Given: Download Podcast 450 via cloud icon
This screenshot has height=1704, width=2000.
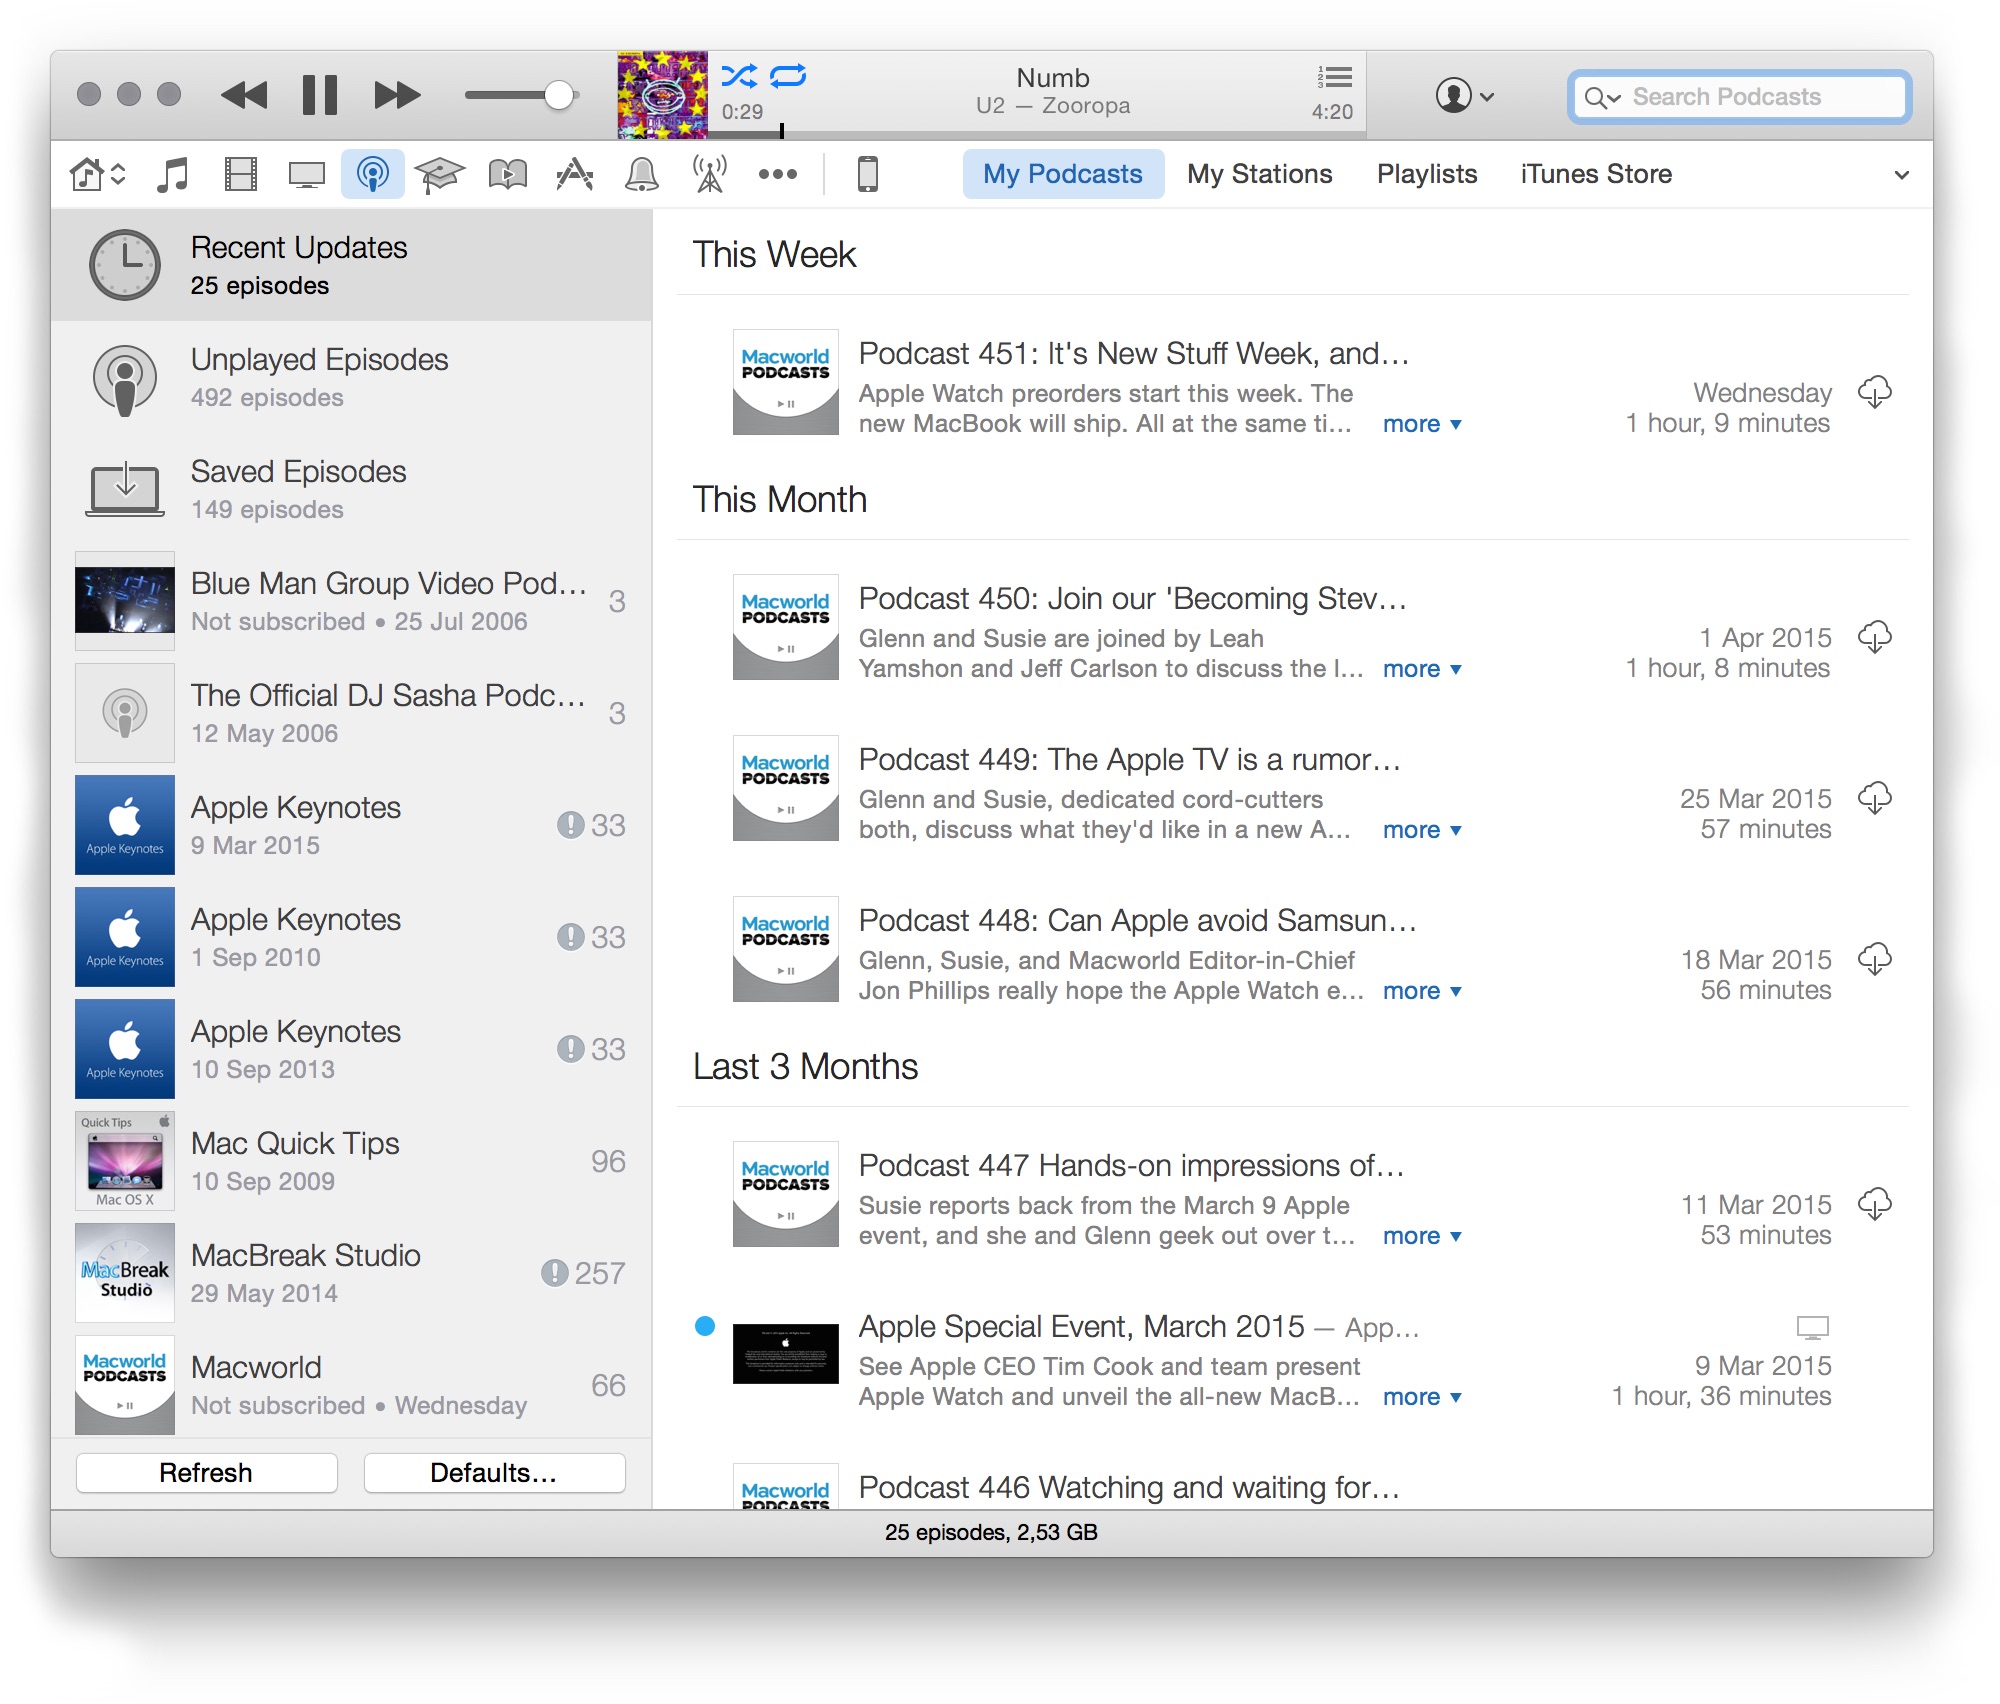Looking at the screenshot, I should click(x=1874, y=637).
